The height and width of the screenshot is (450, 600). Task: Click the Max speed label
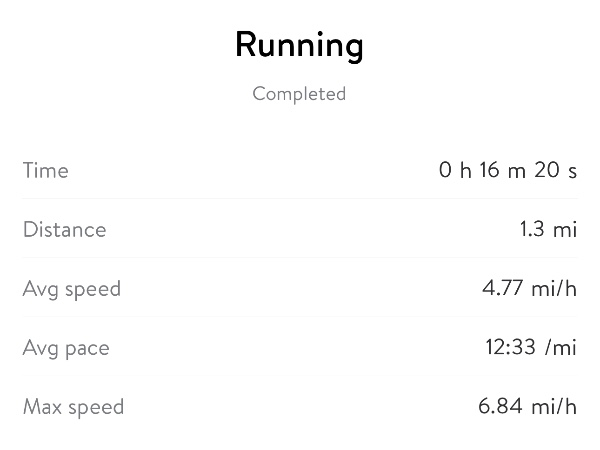tap(73, 407)
